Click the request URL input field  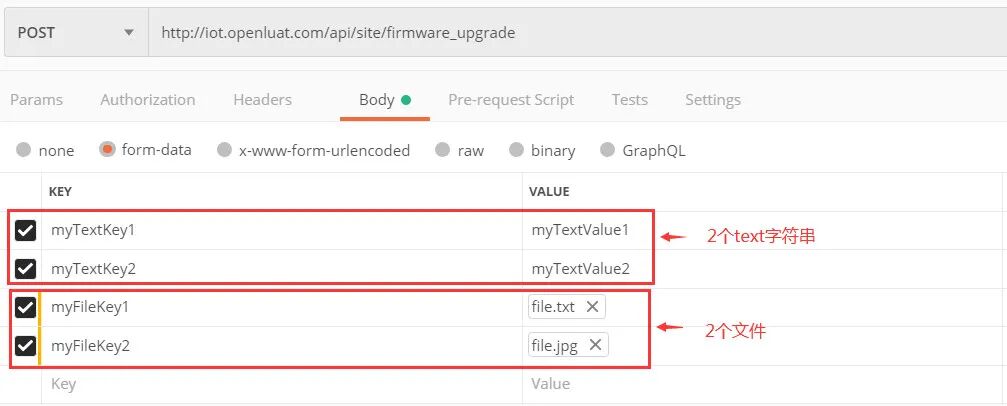pyautogui.click(x=570, y=32)
